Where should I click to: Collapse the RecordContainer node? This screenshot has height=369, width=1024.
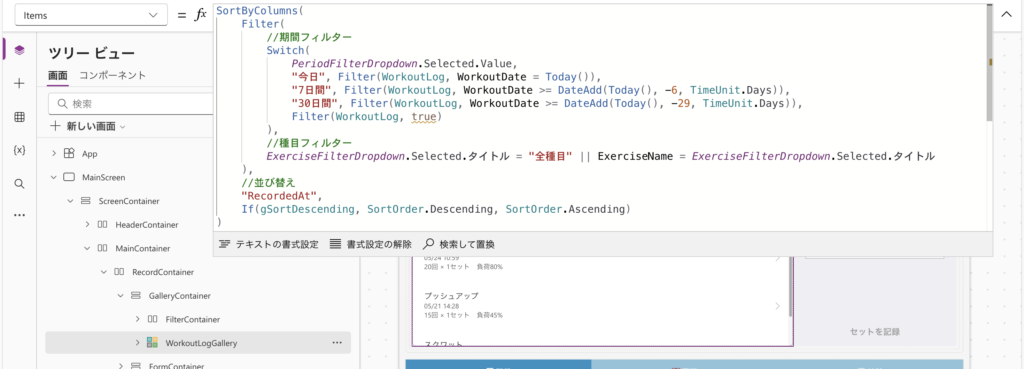tap(104, 272)
